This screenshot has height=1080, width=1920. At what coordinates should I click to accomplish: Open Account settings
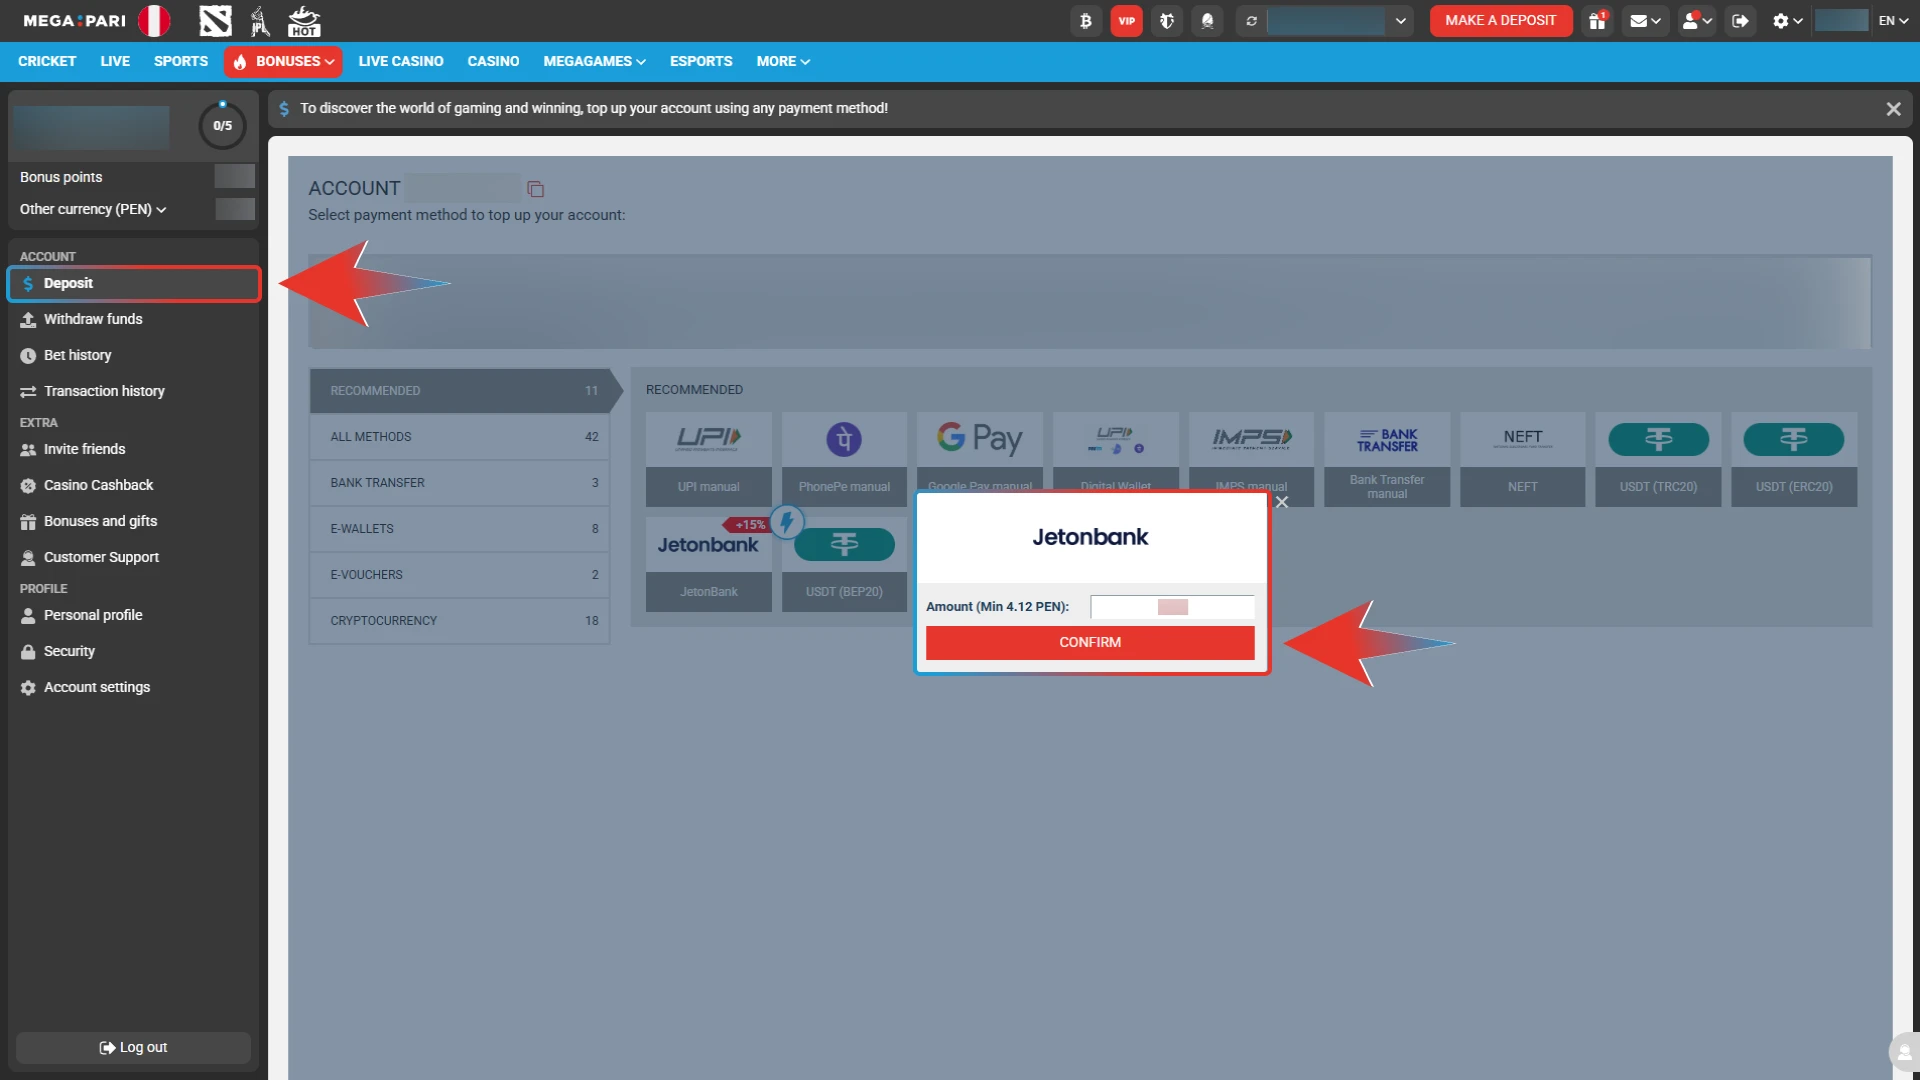[x=134, y=688]
